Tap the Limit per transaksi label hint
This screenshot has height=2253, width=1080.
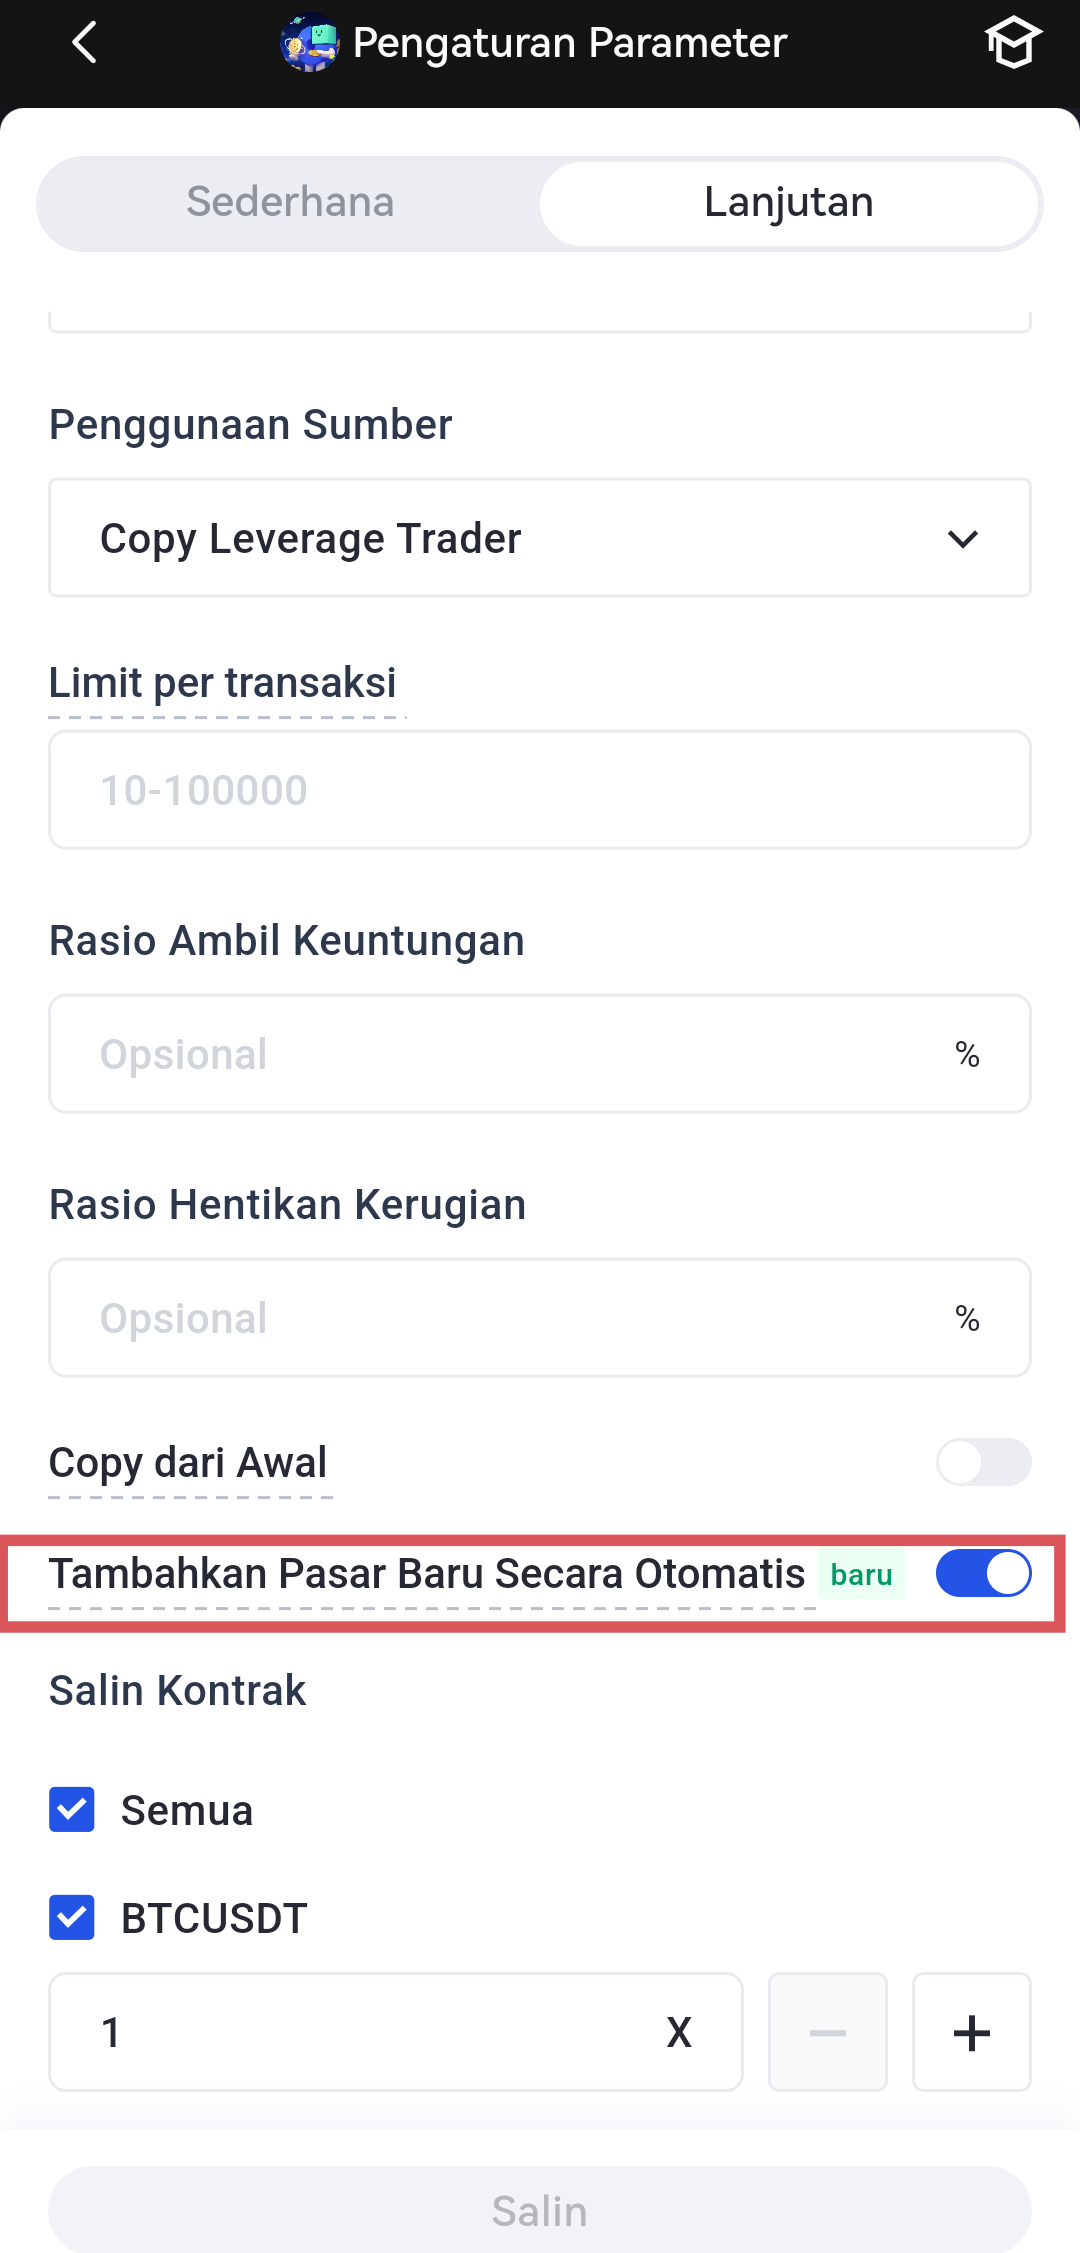coord(223,684)
